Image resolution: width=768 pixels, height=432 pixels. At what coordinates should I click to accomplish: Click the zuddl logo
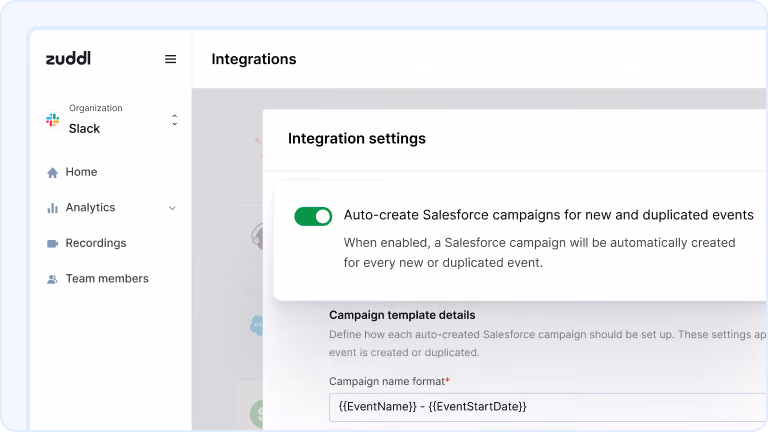[x=68, y=58]
